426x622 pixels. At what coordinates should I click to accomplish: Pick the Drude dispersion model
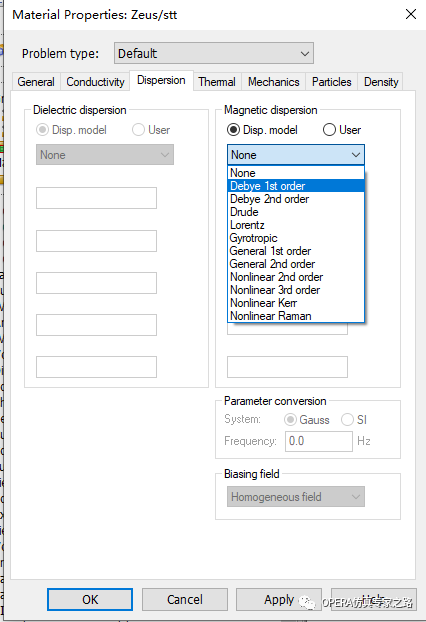tap(296, 212)
